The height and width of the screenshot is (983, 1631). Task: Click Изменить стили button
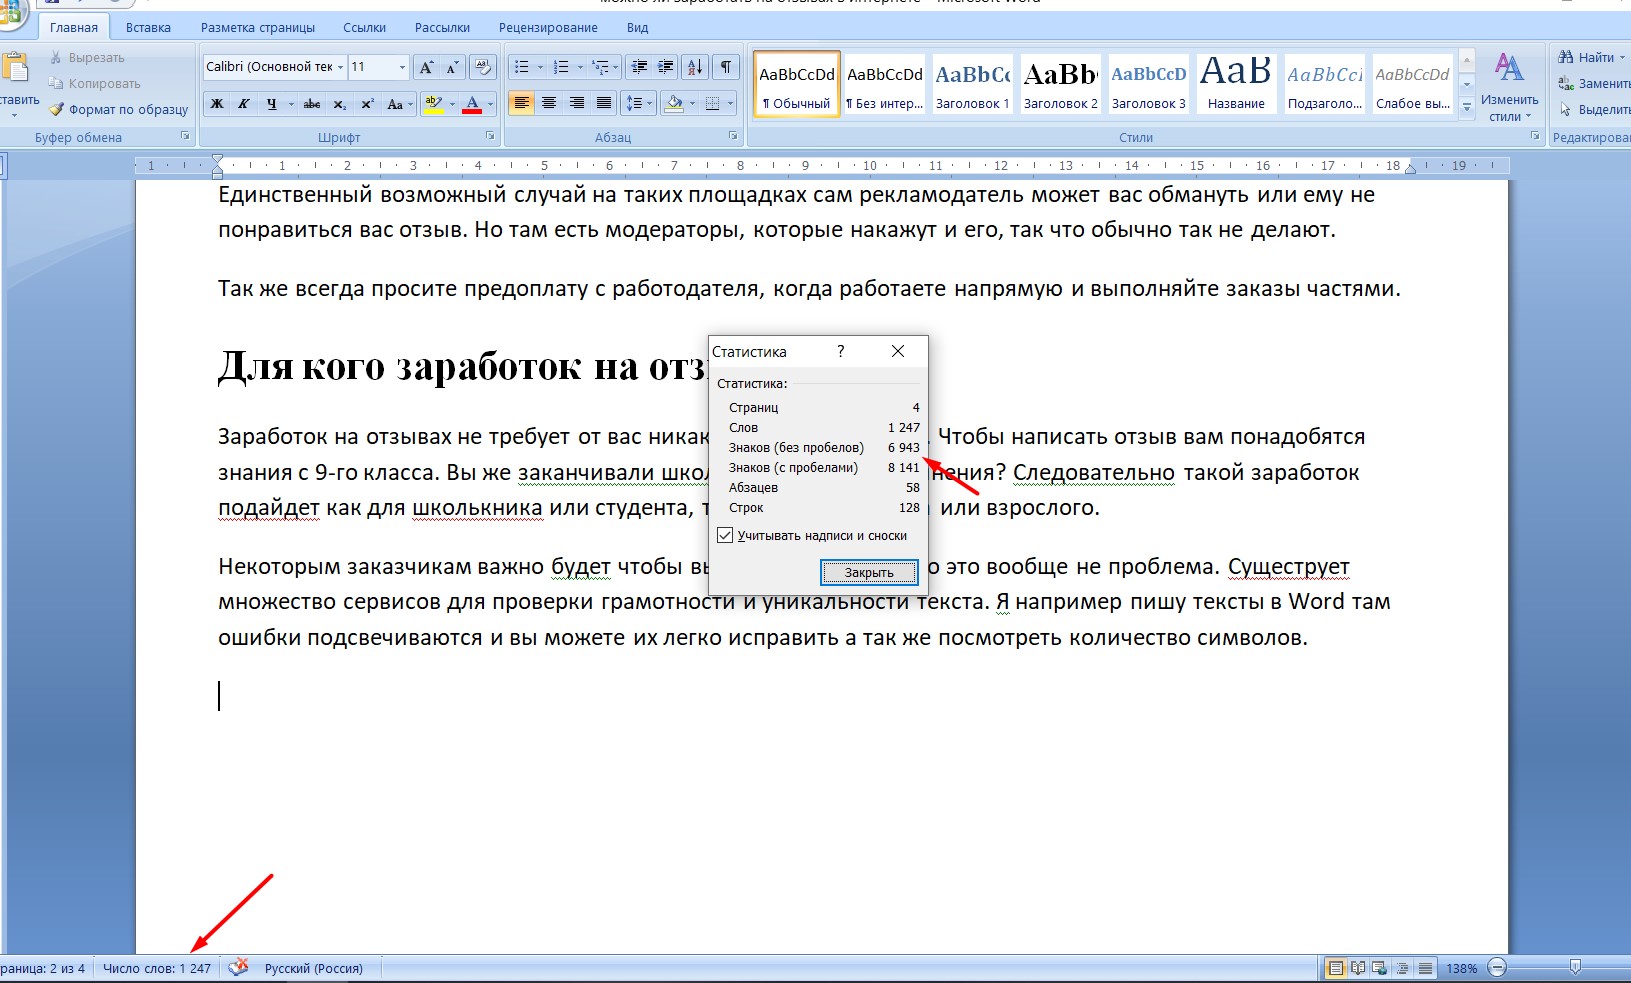click(x=1509, y=87)
